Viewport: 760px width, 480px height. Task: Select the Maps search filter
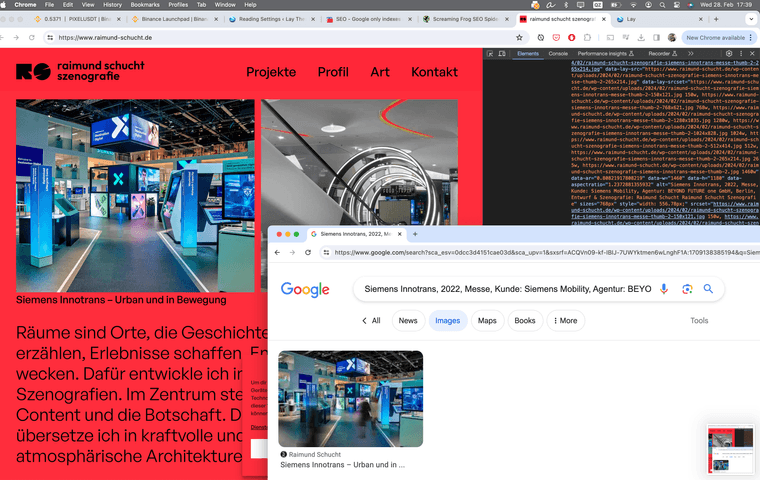coord(487,321)
